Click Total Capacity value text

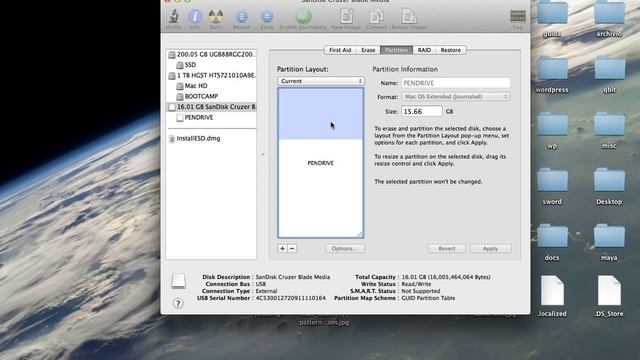coord(446,277)
